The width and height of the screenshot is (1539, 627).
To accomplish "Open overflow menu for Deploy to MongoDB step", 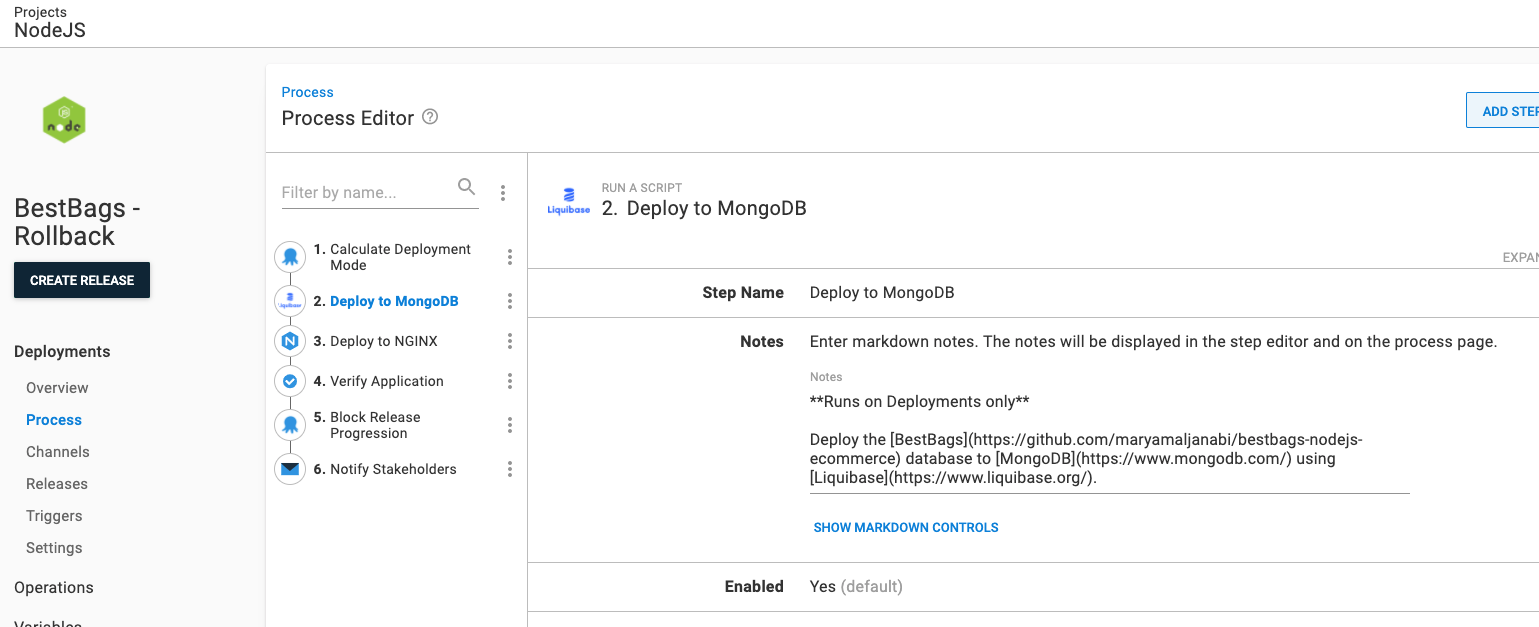I will click(510, 301).
